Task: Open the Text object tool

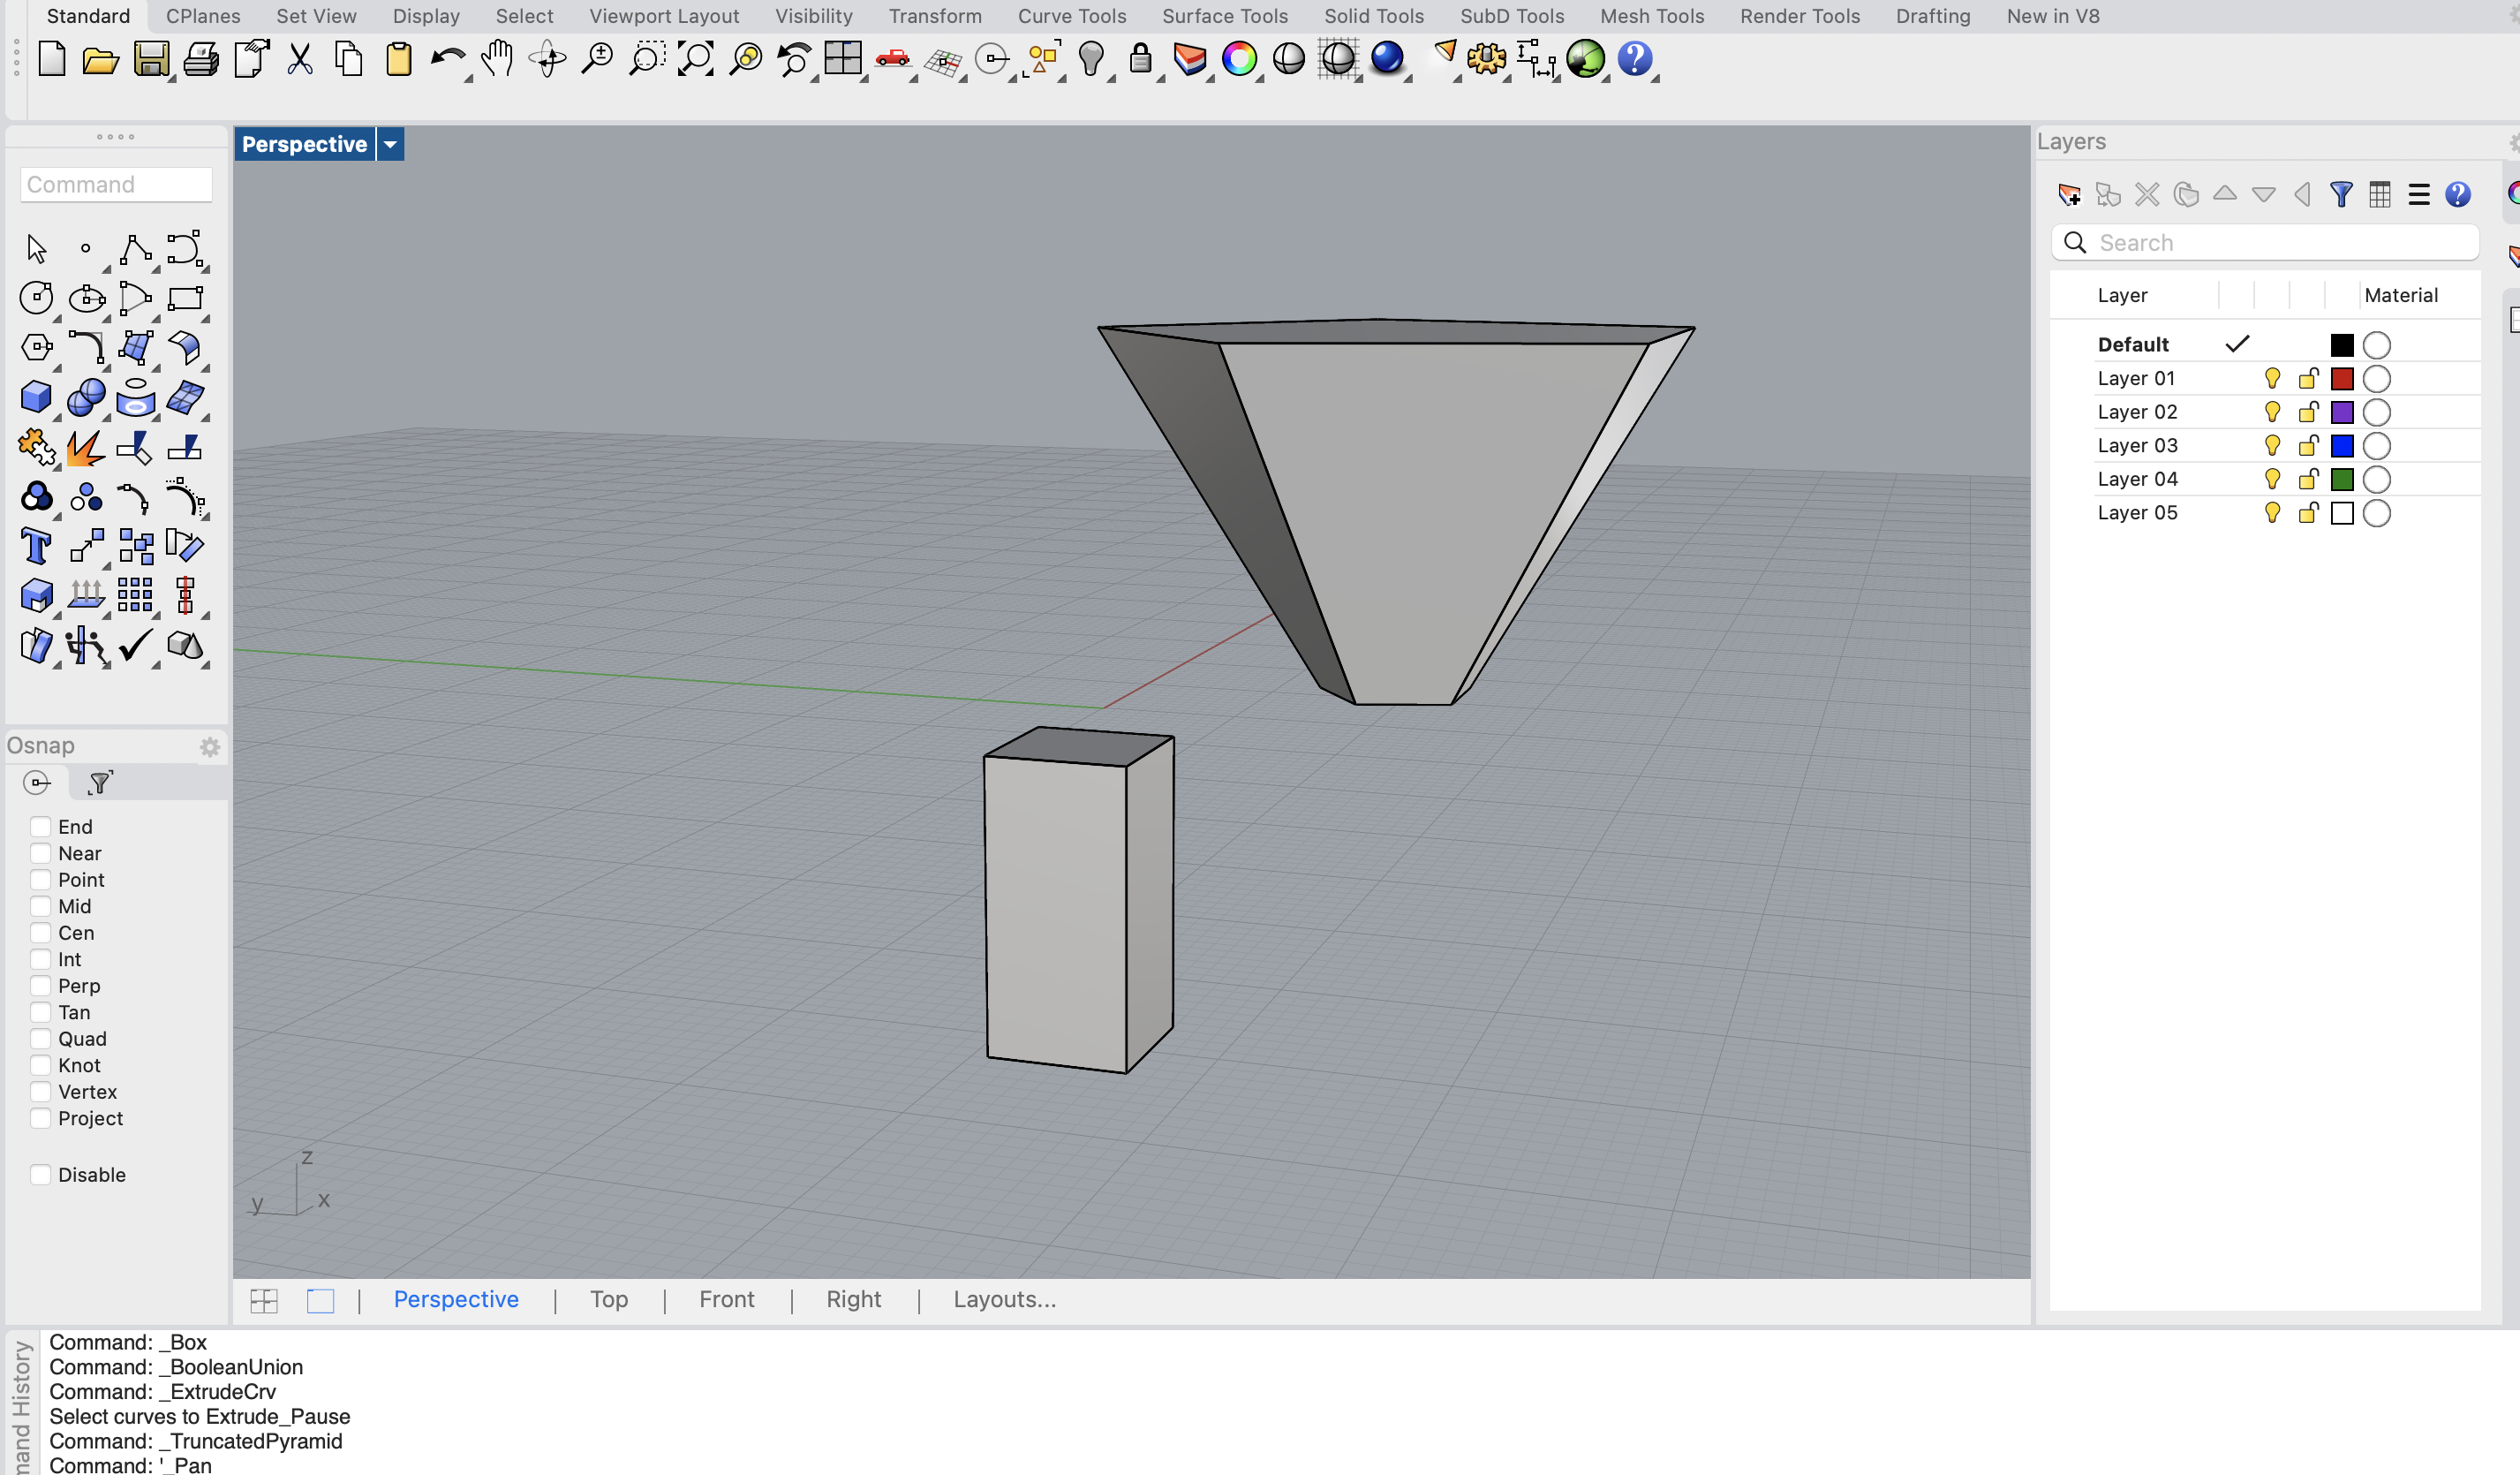Action: (x=36, y=547)
